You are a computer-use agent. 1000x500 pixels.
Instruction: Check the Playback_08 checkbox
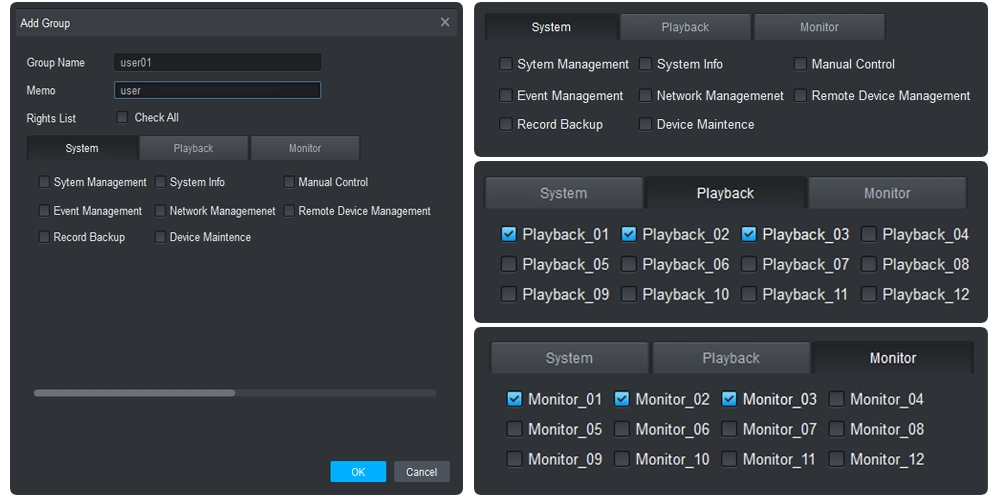[x=869, y=265]
